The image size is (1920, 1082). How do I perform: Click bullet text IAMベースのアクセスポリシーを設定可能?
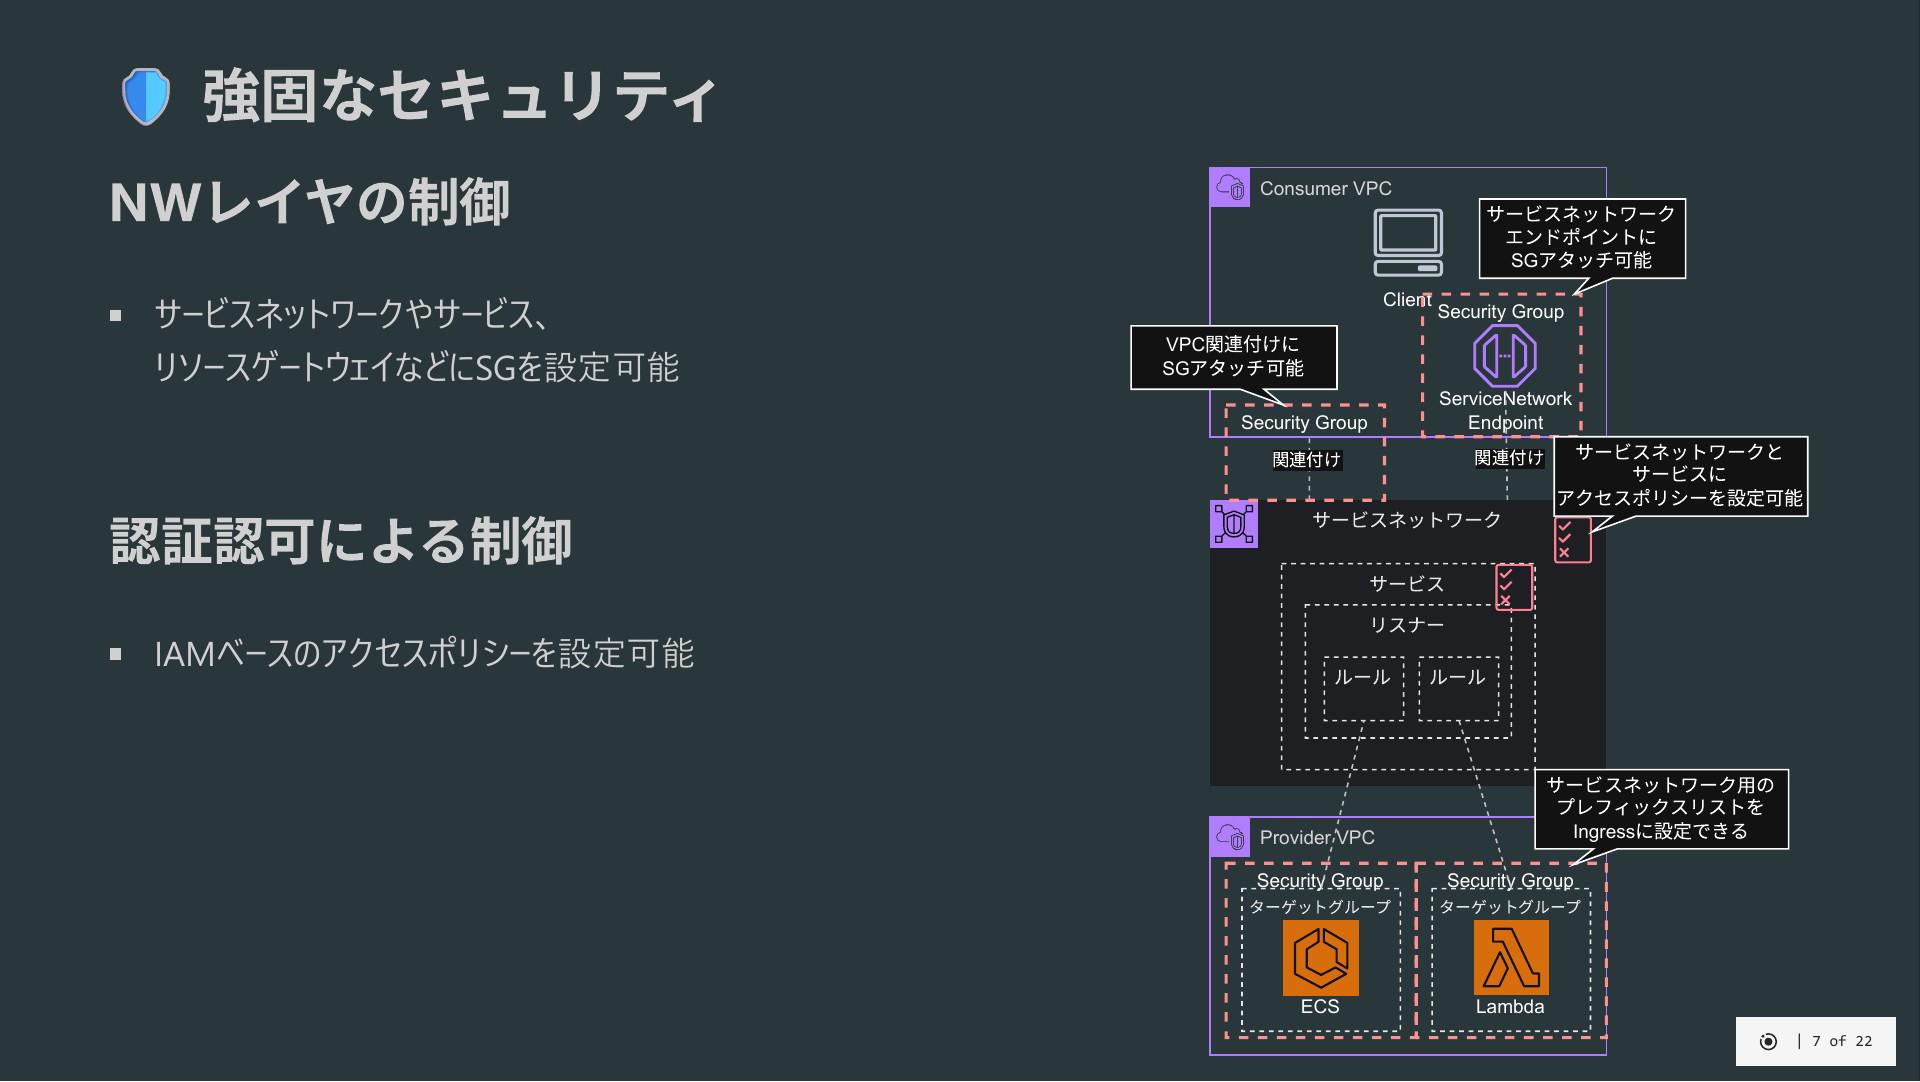click(424, 654)
